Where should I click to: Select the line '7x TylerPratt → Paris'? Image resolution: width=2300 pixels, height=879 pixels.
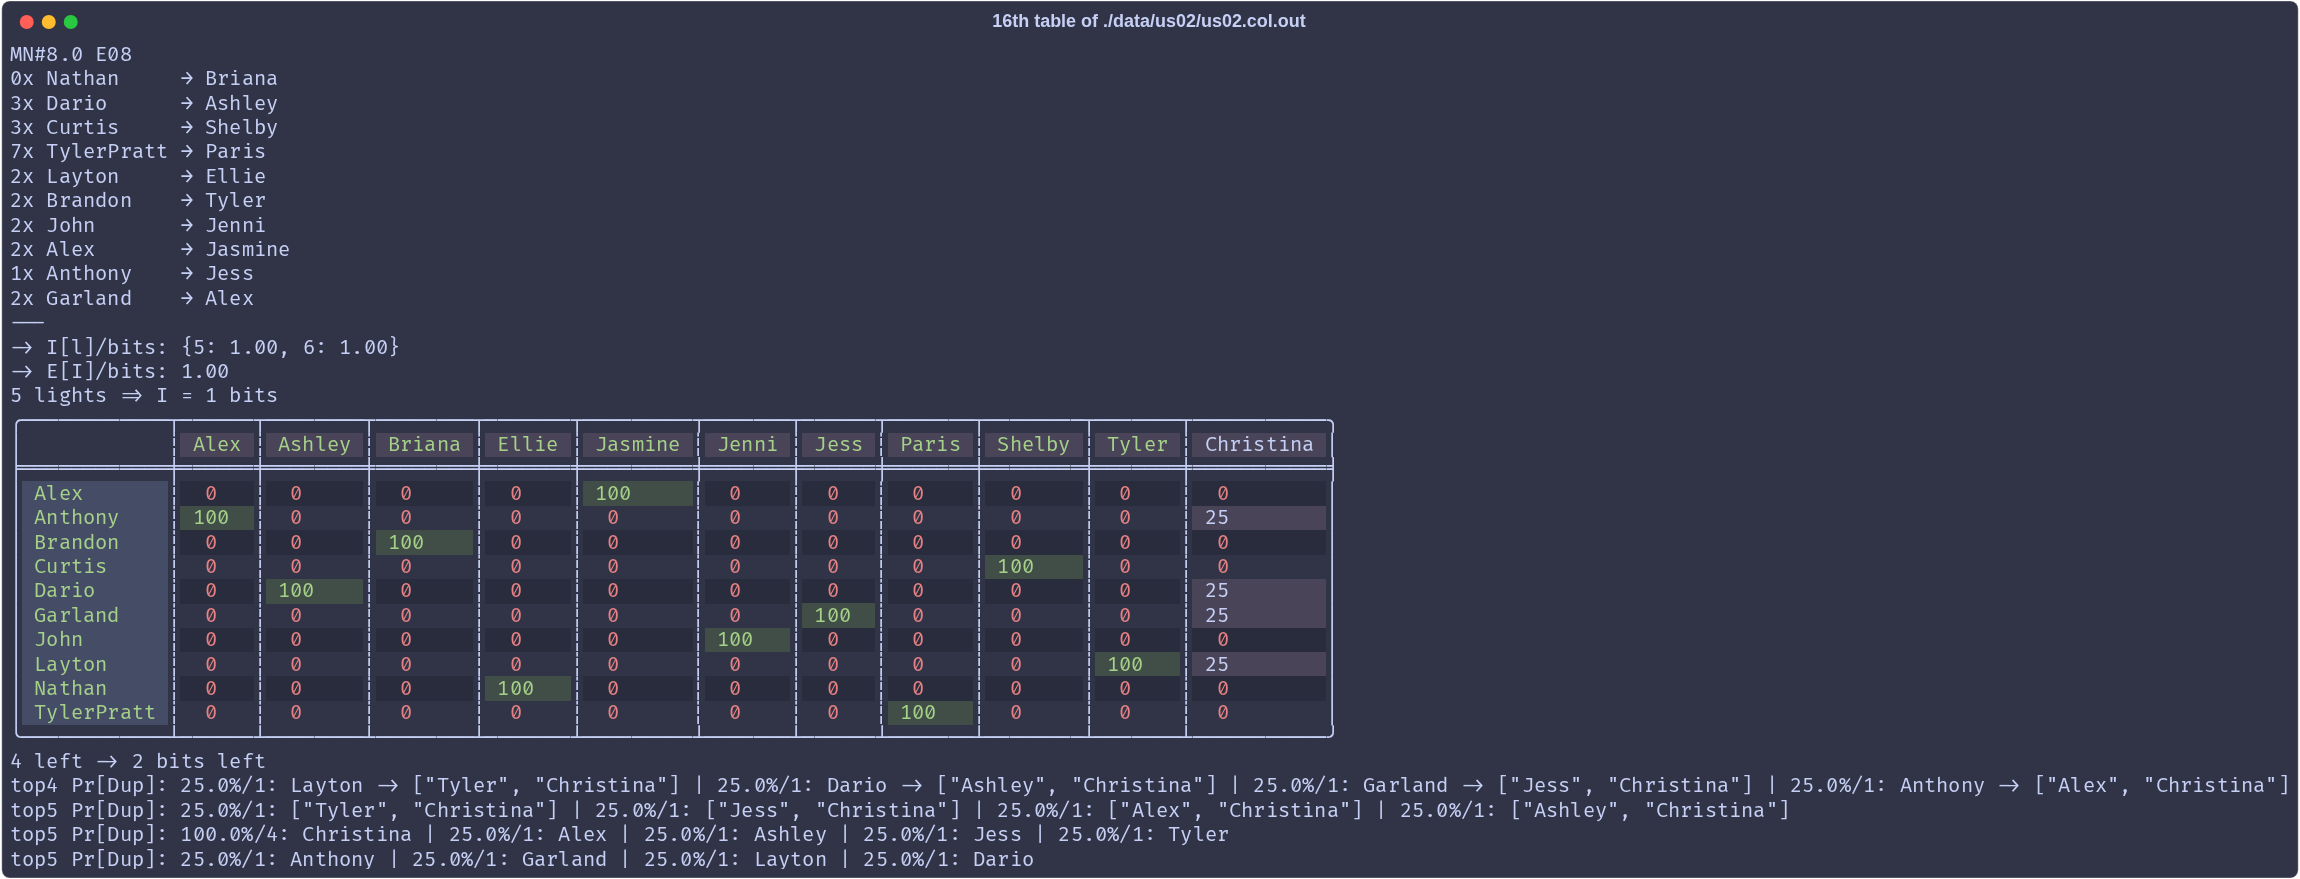point(138,151)
